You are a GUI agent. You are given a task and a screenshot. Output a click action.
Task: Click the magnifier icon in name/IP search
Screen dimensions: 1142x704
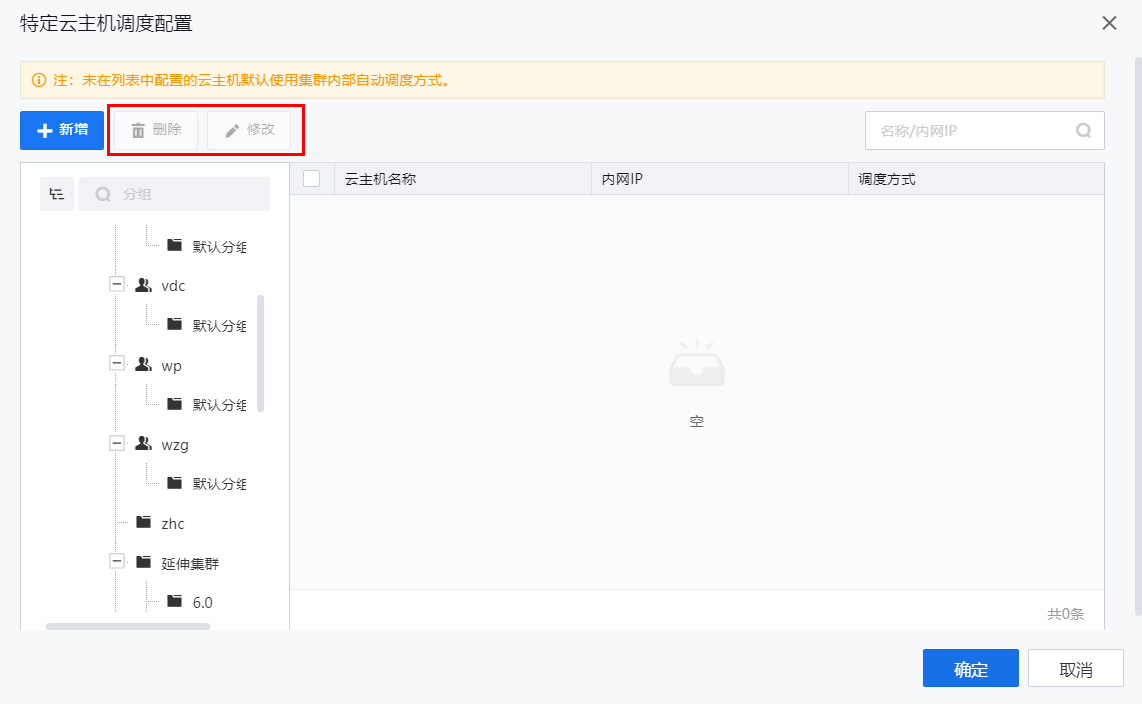pyautogui.click(x=1084, y=130)
